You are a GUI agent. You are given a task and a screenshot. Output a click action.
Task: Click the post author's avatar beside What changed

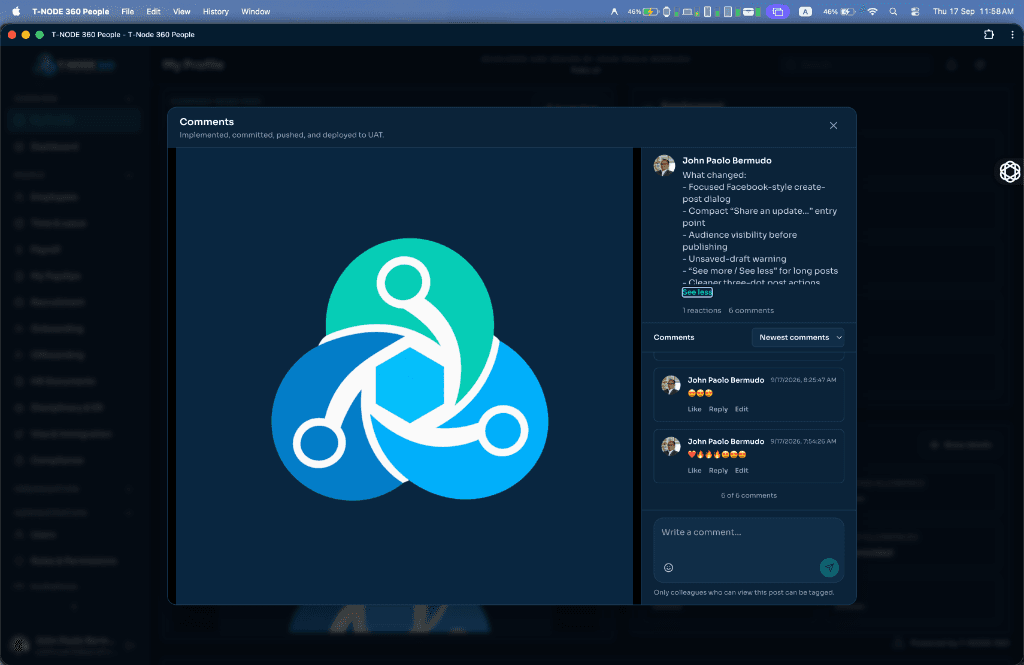pyautogui.click(x=664, y=165)
